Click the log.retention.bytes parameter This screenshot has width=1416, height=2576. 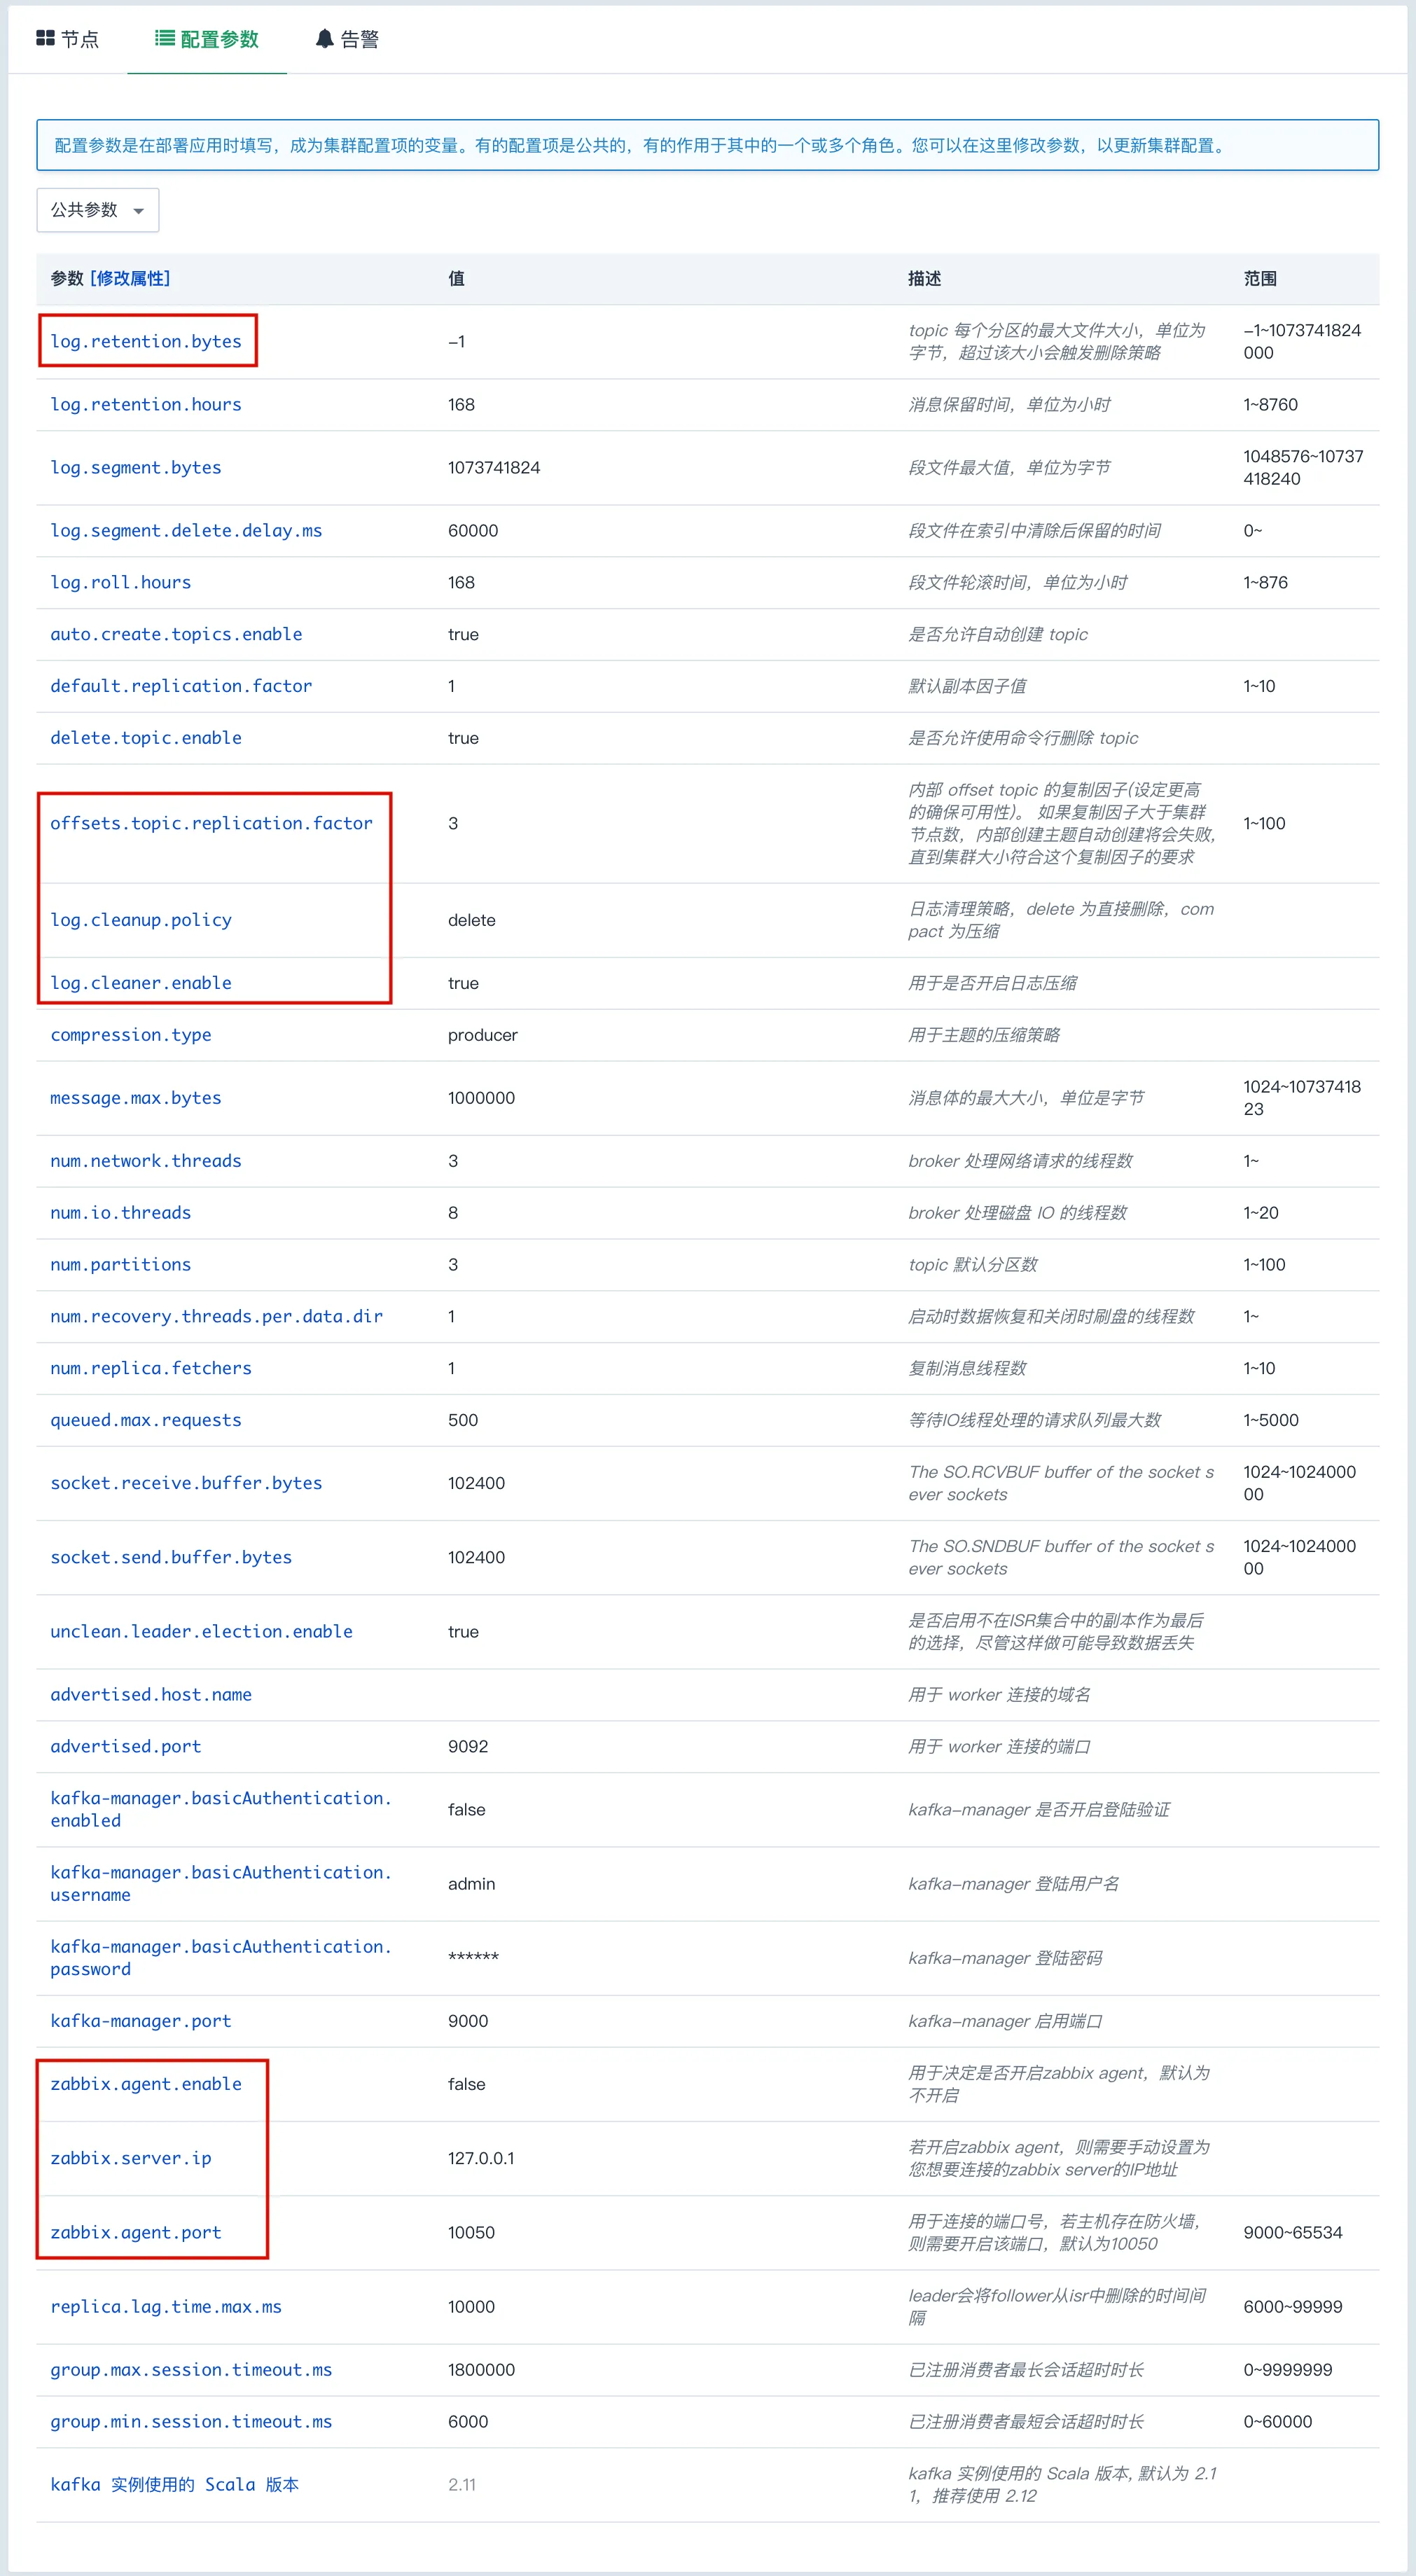pos(146,341)
